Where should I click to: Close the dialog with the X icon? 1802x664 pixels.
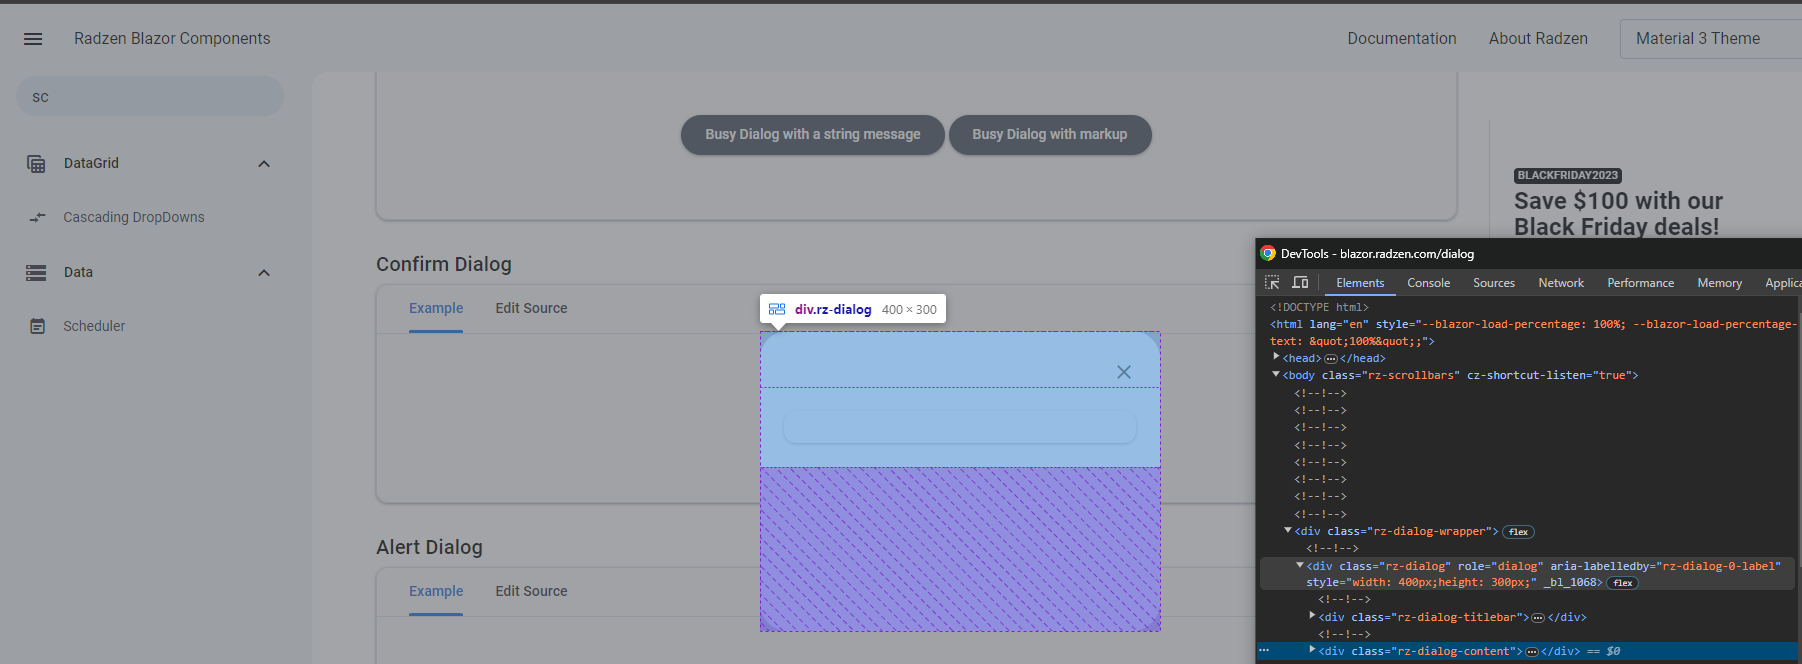pos(1124,372)
